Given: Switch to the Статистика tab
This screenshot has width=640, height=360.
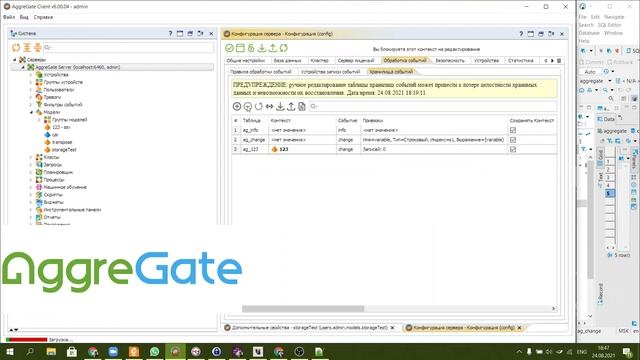Looking at the screenshot, I should pyautogui.click(x=520, y=60).
